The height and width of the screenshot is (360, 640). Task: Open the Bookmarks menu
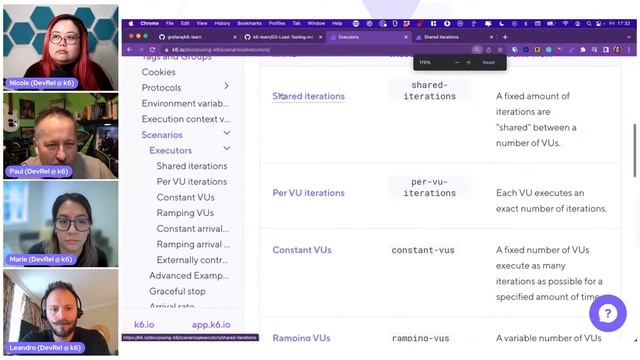click(x=249, y=24)
